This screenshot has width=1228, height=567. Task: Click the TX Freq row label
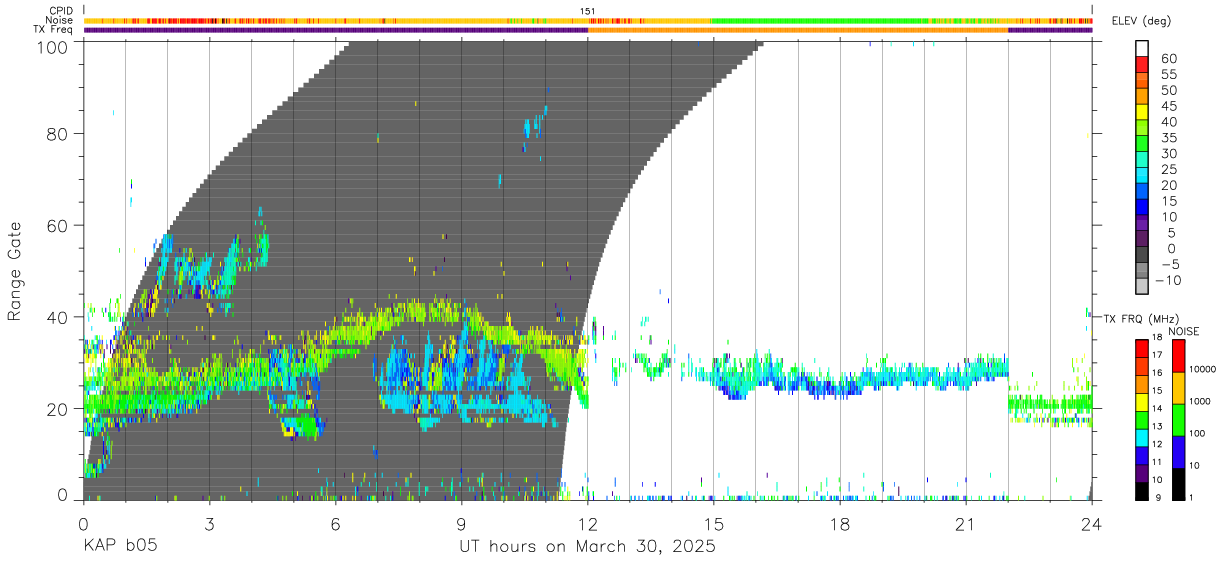pyautogui.click(x=54, y=30)
